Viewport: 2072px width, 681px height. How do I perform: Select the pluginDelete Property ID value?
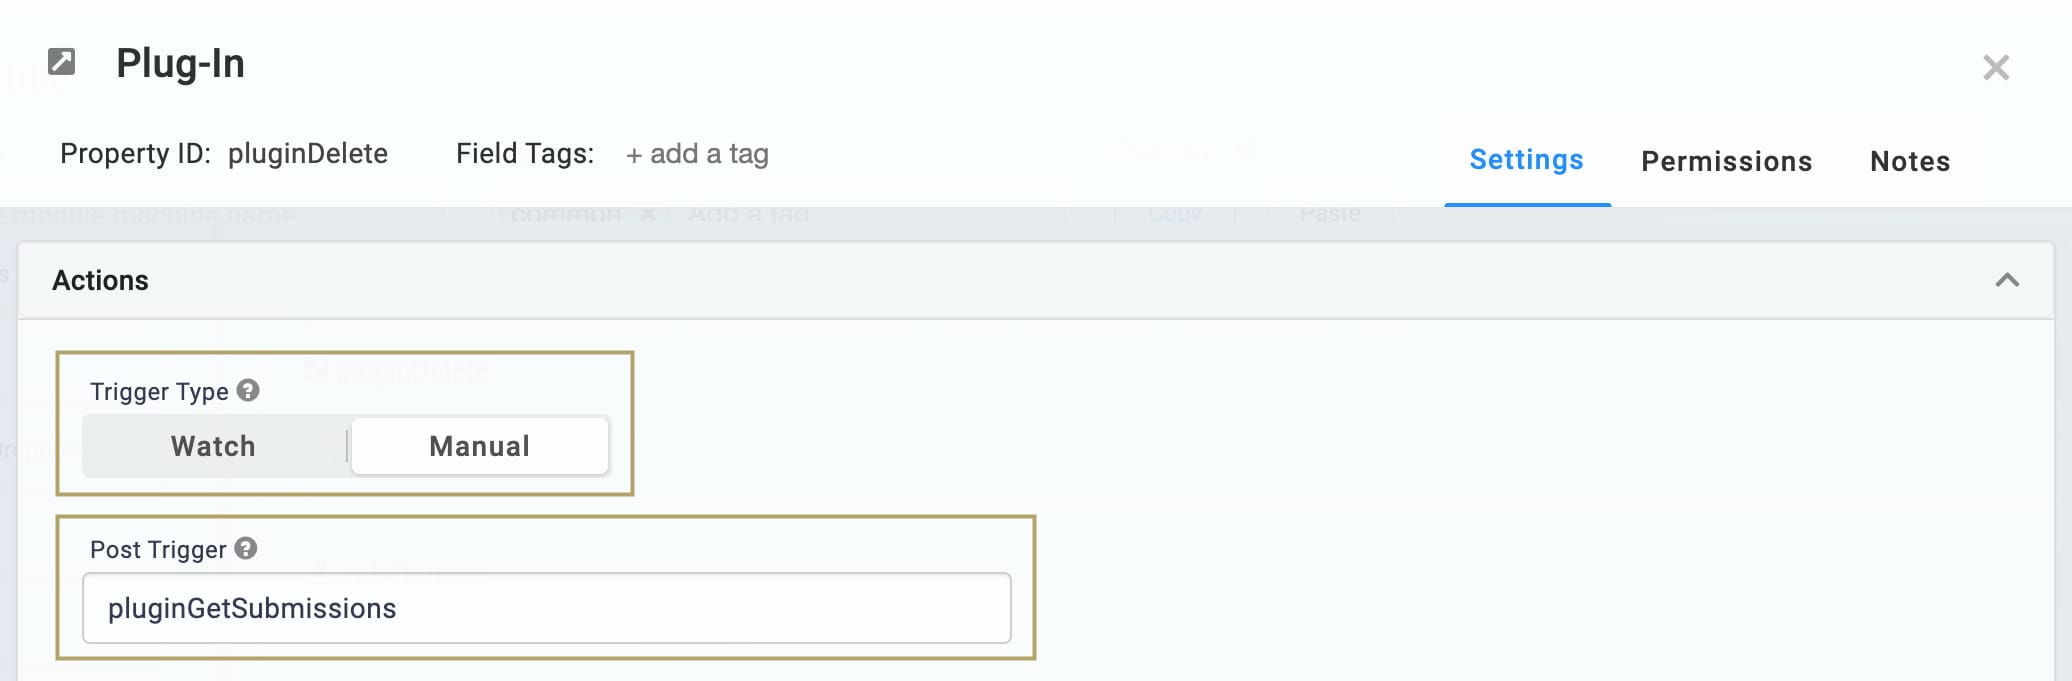point(308,154)
